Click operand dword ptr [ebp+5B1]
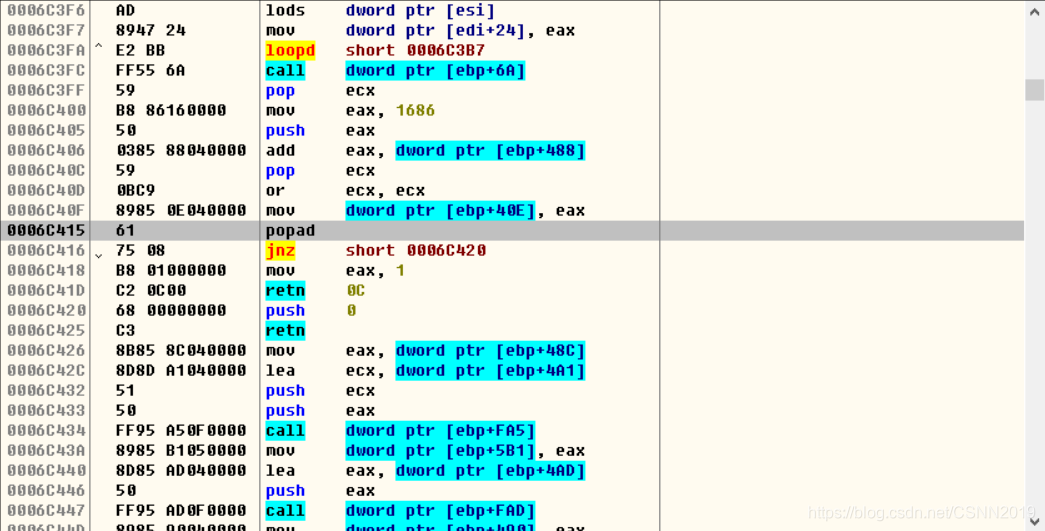This screenshot has height=531, width=1045. pyautogui.click(x=441, y=450)
